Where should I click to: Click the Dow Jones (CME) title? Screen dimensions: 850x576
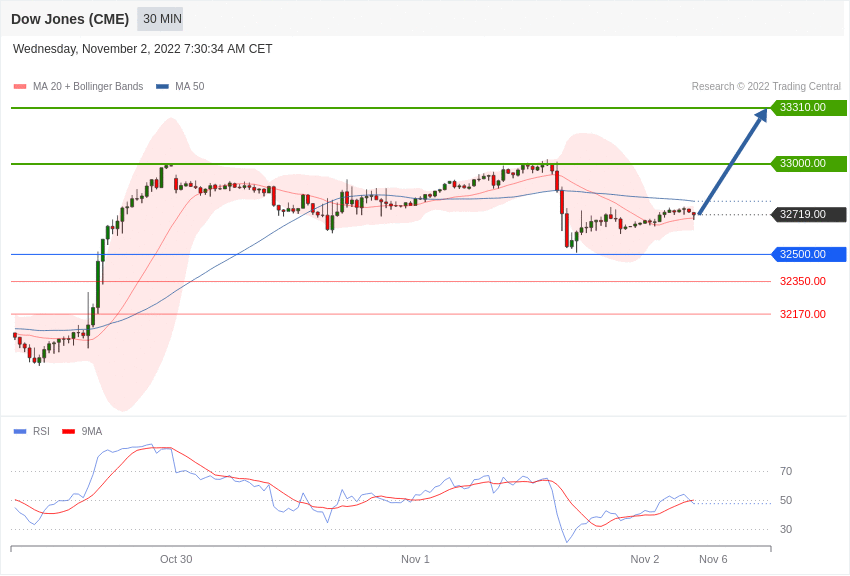pyautogui.click(x=70, y=19)
